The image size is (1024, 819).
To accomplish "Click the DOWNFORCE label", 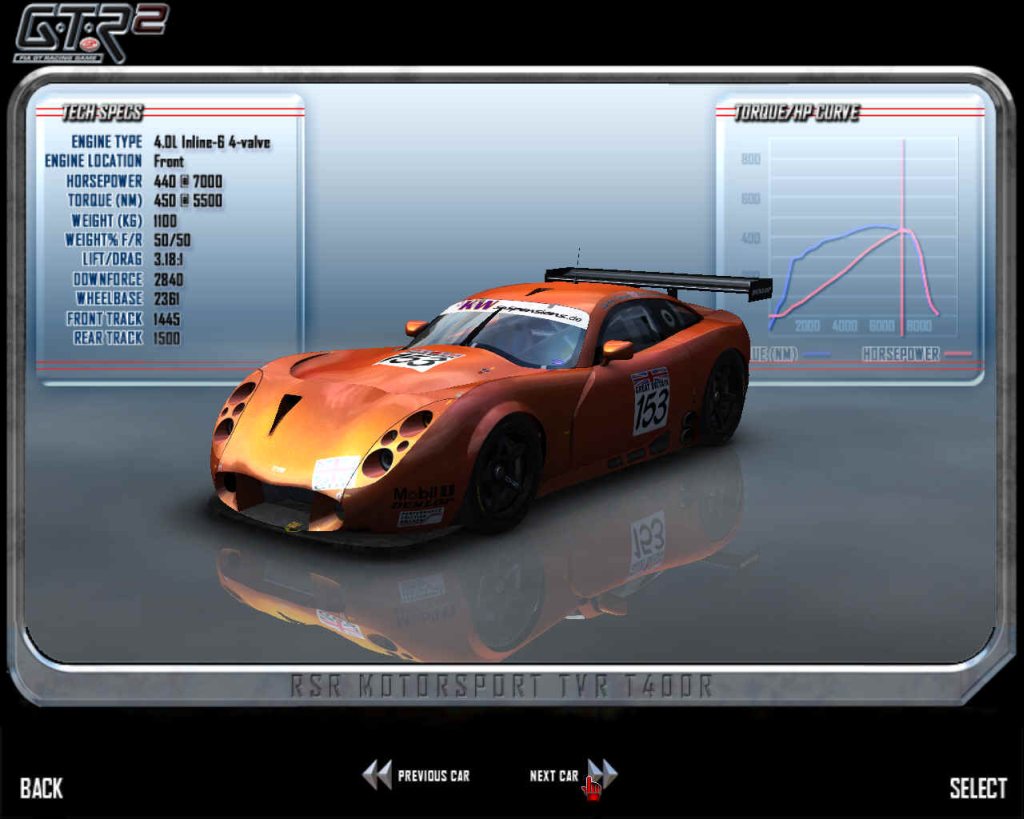I will click(x=107, y=280).
